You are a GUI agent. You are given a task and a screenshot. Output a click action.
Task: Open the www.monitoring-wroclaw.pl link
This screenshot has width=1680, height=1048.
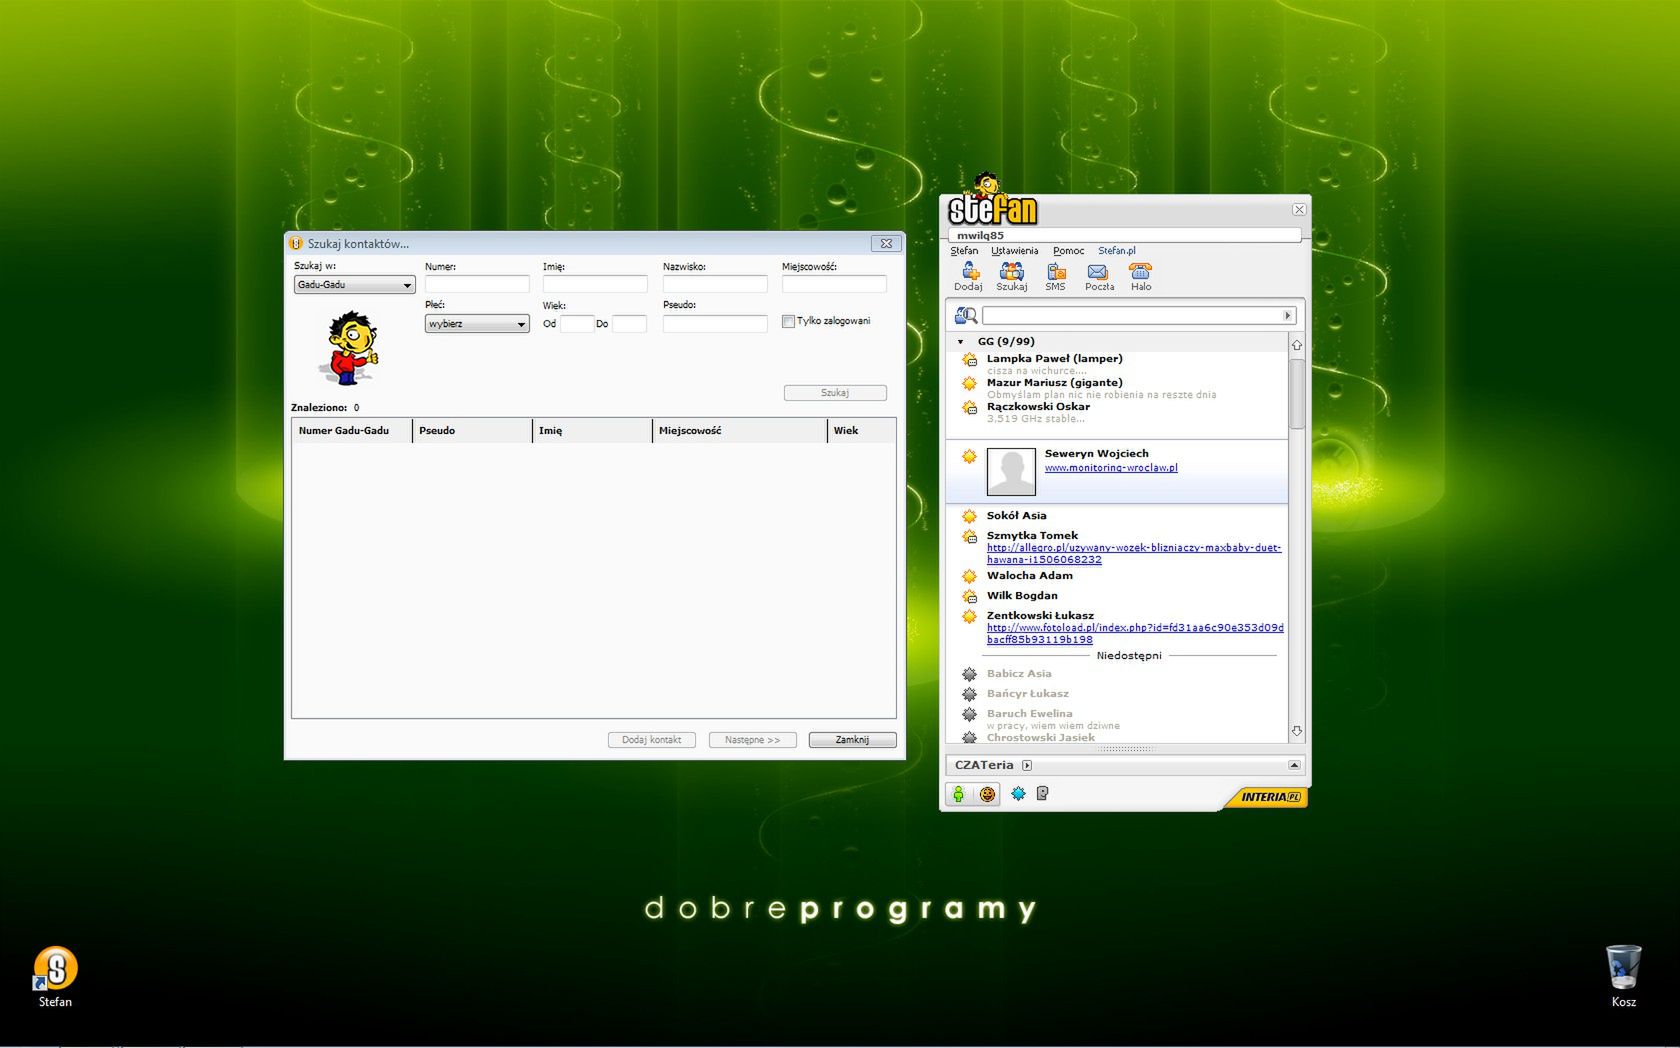click(1111, 468)
